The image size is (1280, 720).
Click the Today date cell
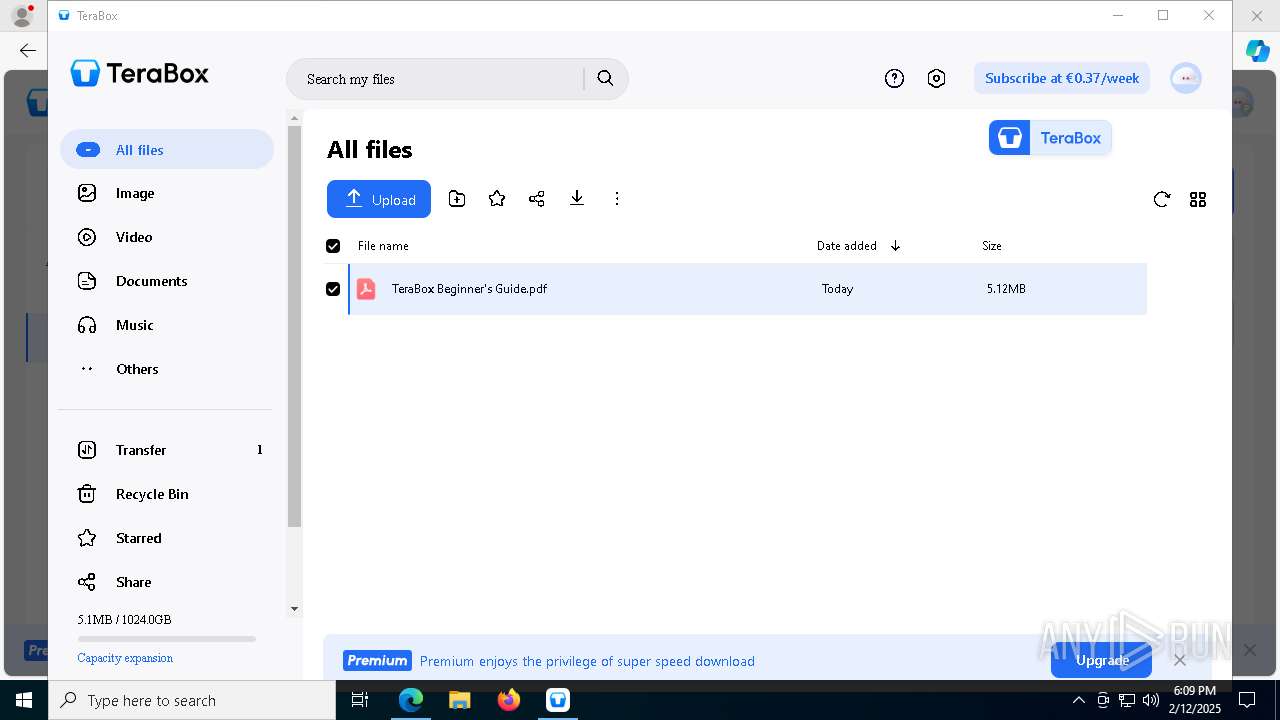pyautogui.click(x=837, y=289)
